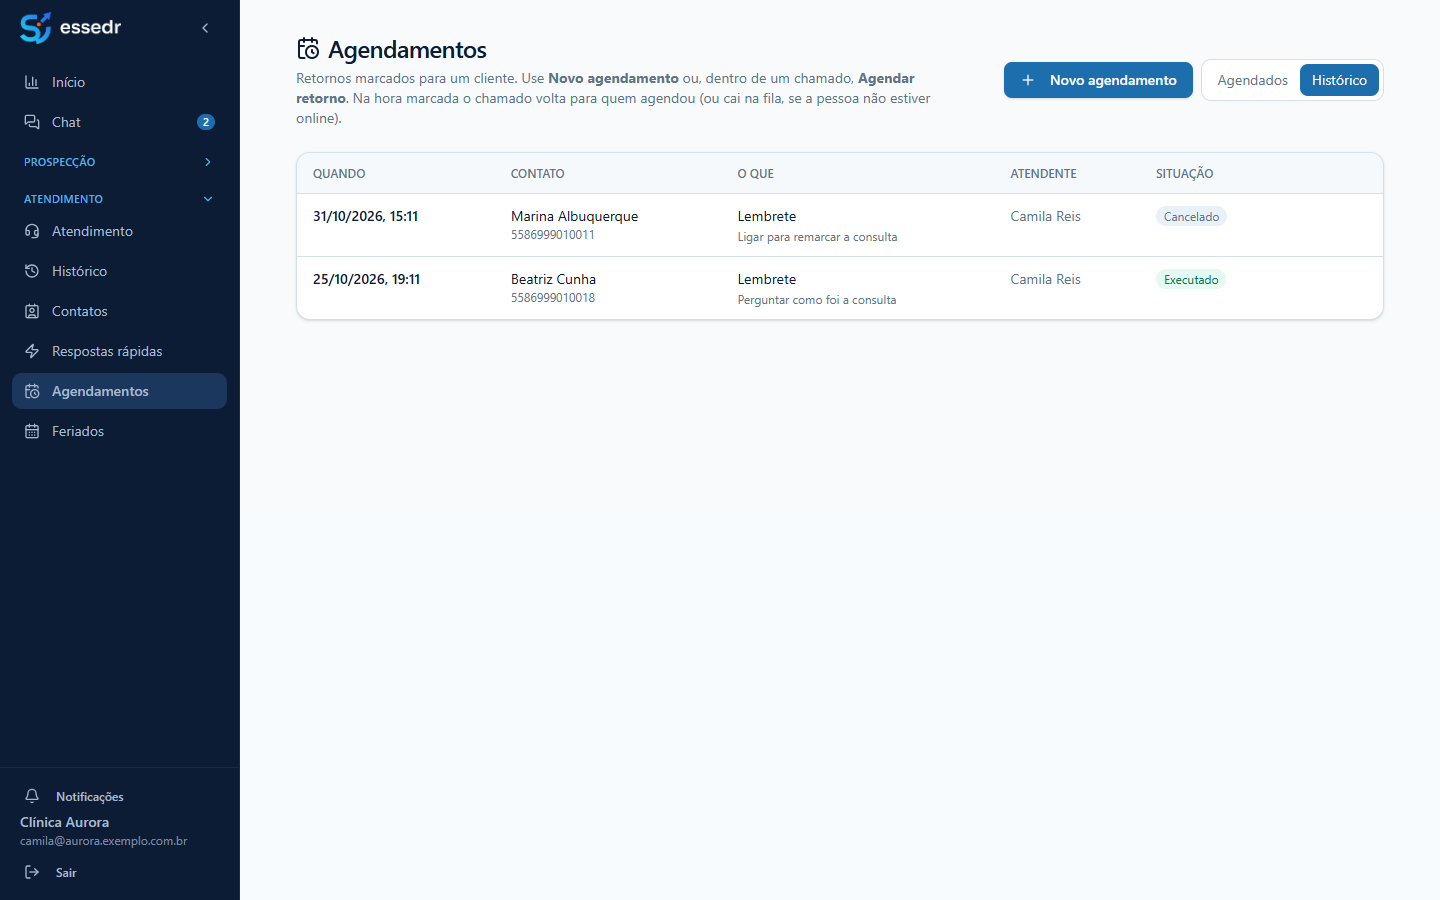
Task: Click phone number 5586999010018
Action: 553,298
